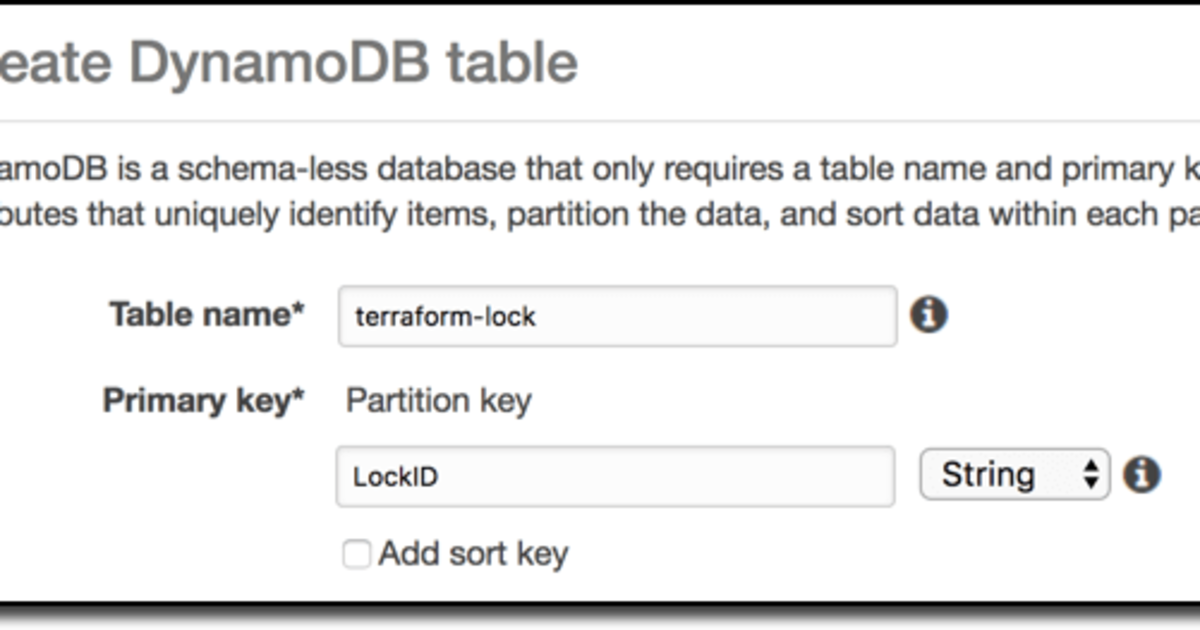The width and height of the screenshot is (1200, 630).
Task: Click the Create DynamoDB table heading
Action: point(290,62)
